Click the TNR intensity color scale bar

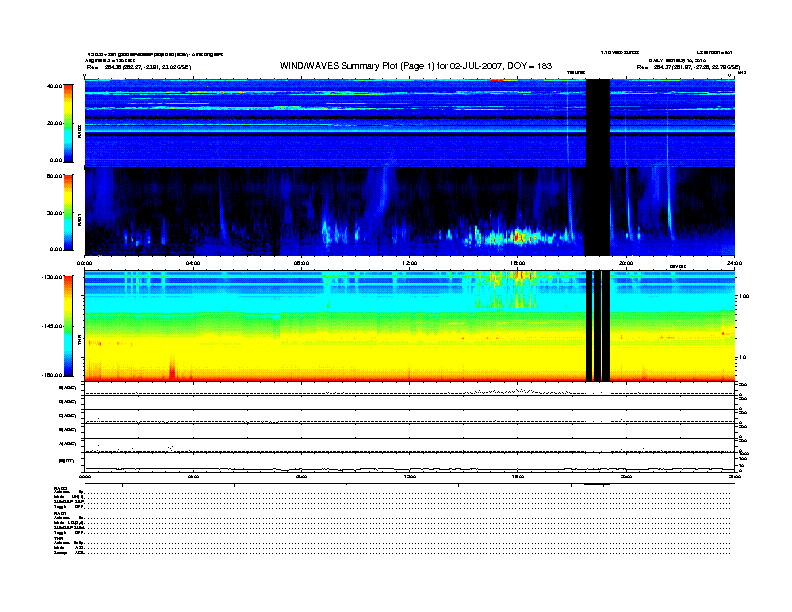pos(68,326)
